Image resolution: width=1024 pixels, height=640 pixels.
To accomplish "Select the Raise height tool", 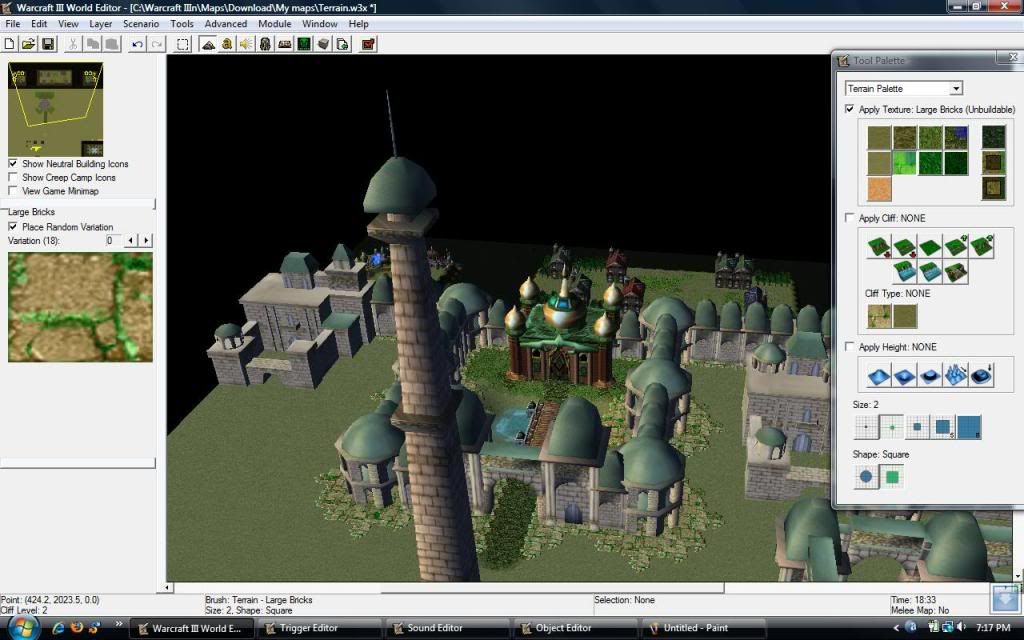I will pos(878,376).
